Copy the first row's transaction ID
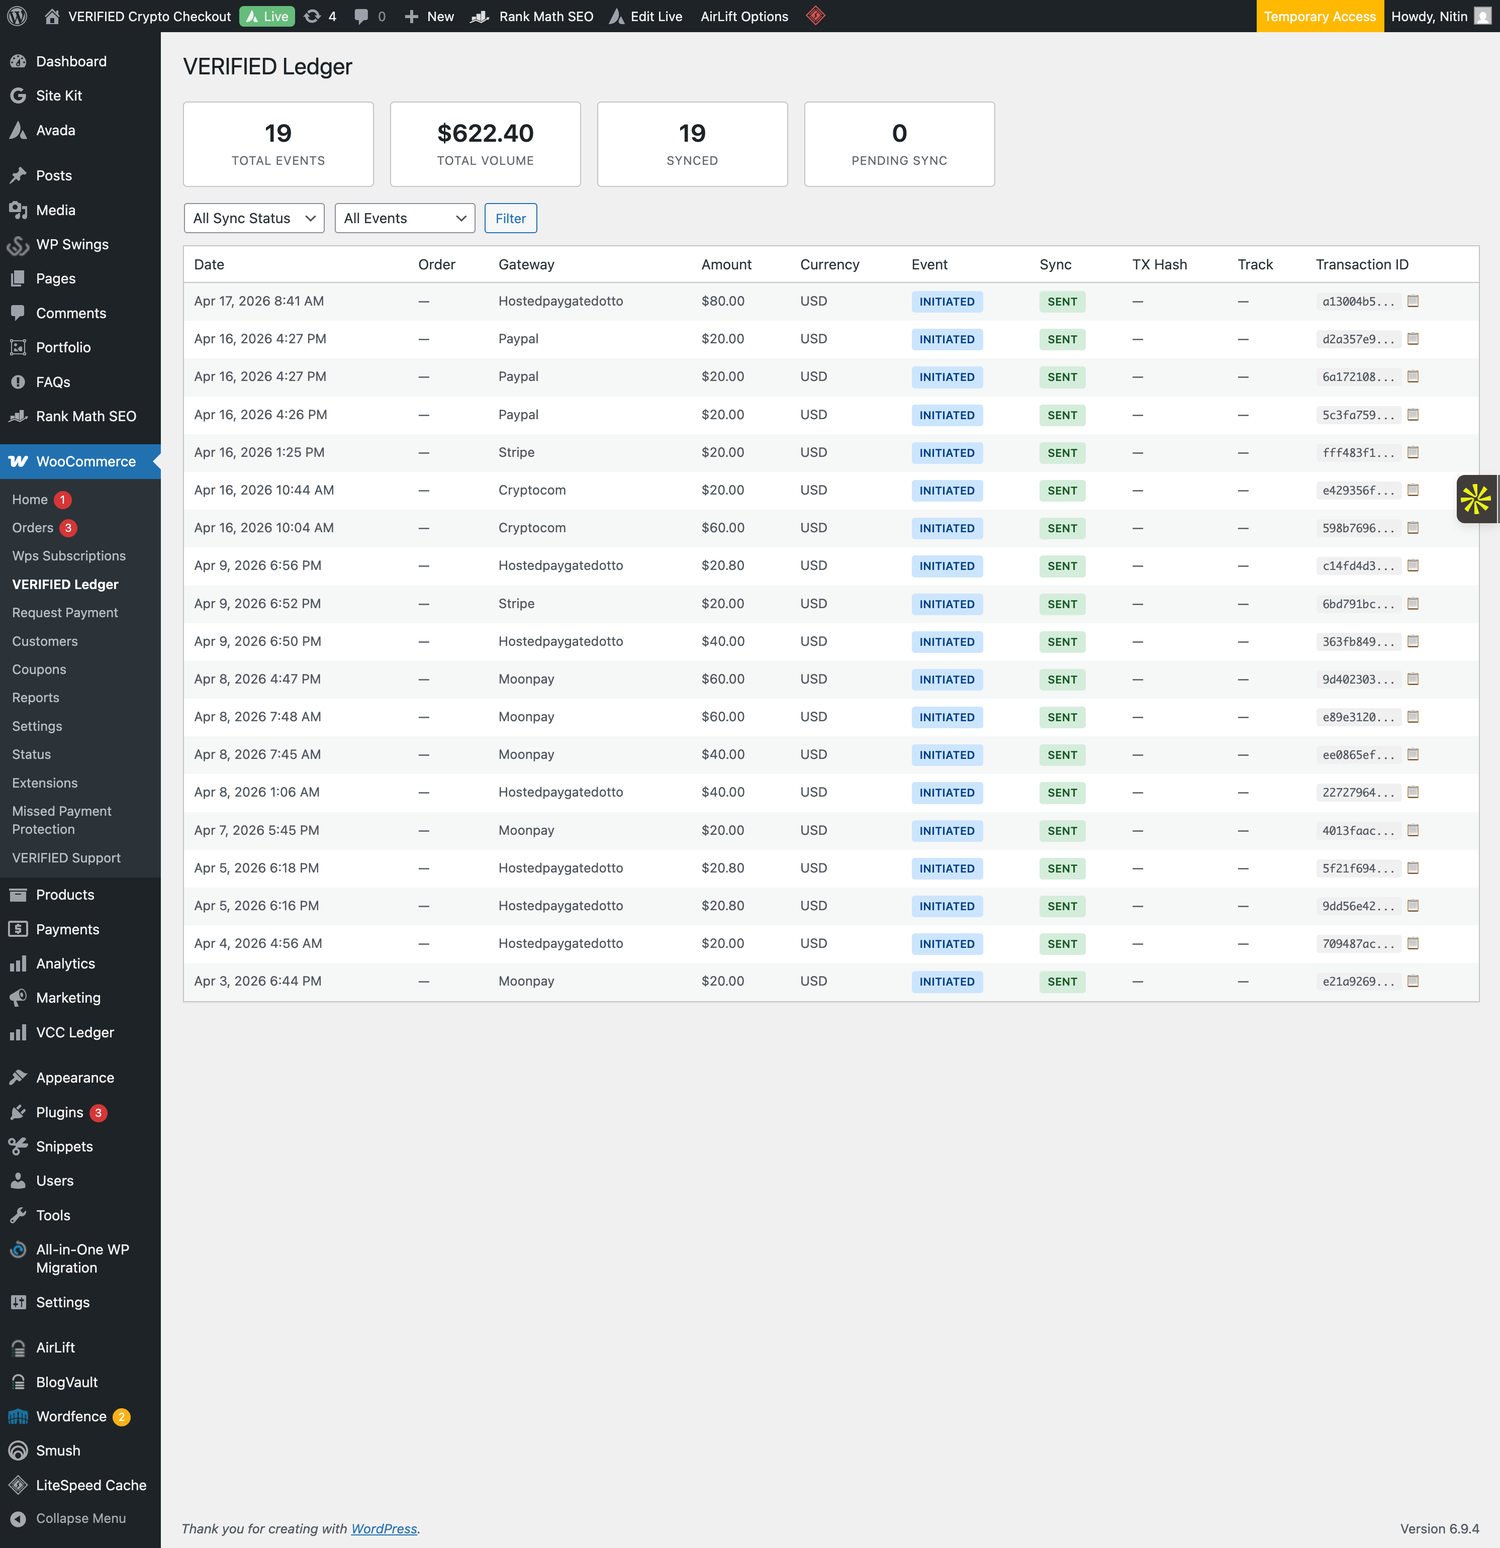 pos(1412,301)
